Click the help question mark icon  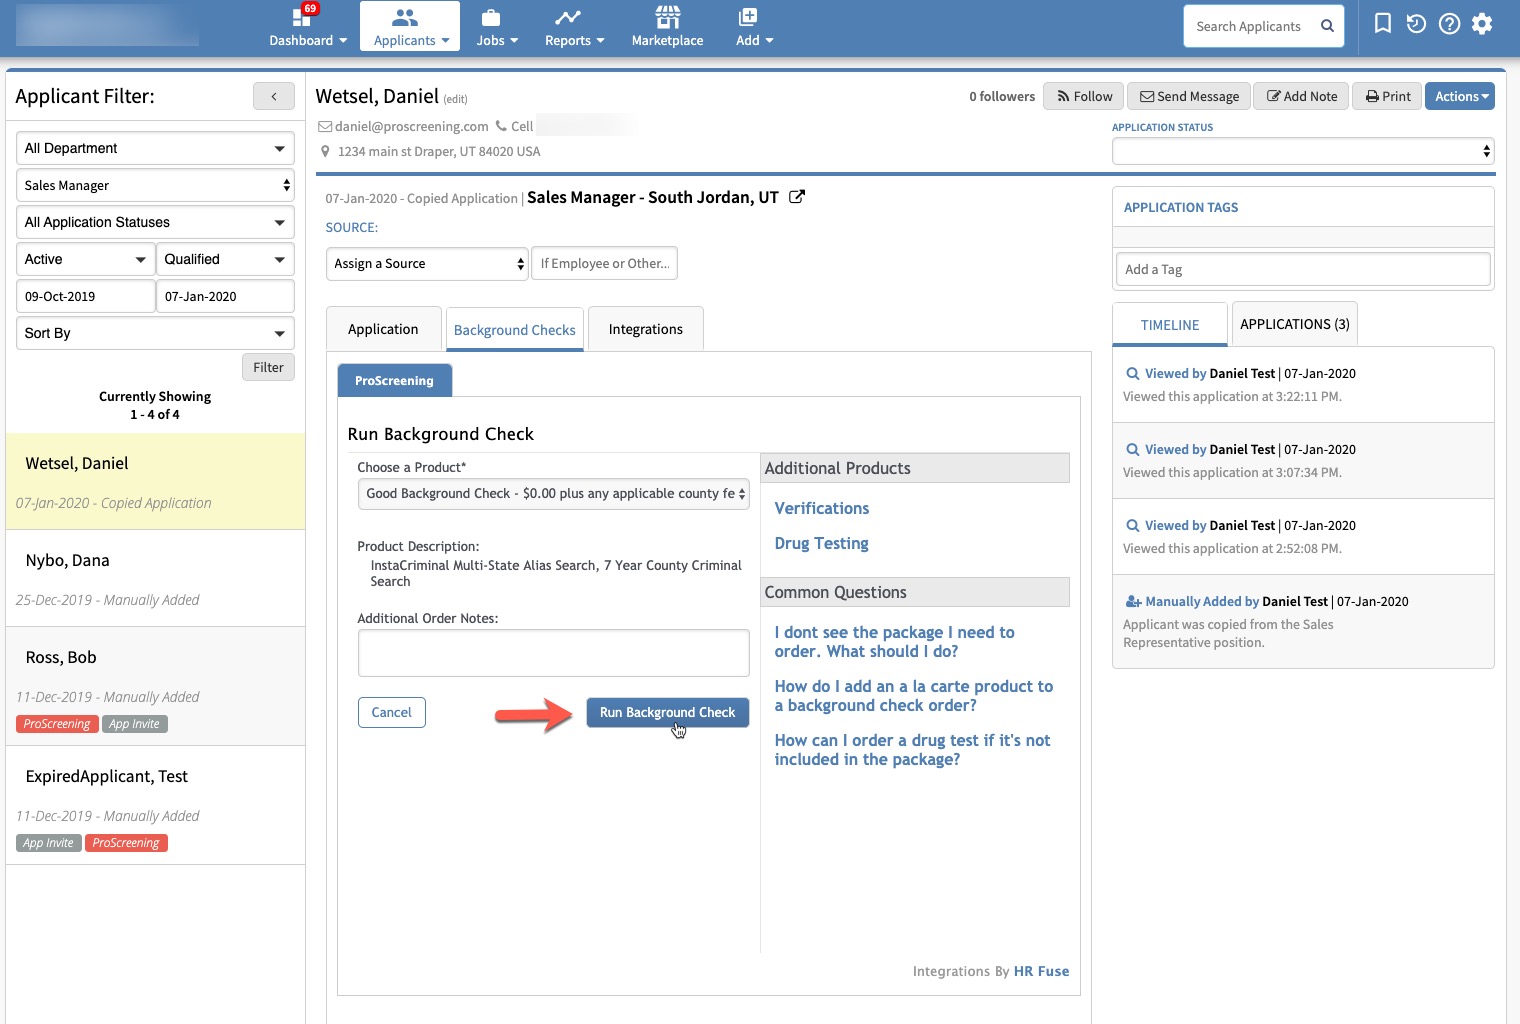(x=1449, y=24)
